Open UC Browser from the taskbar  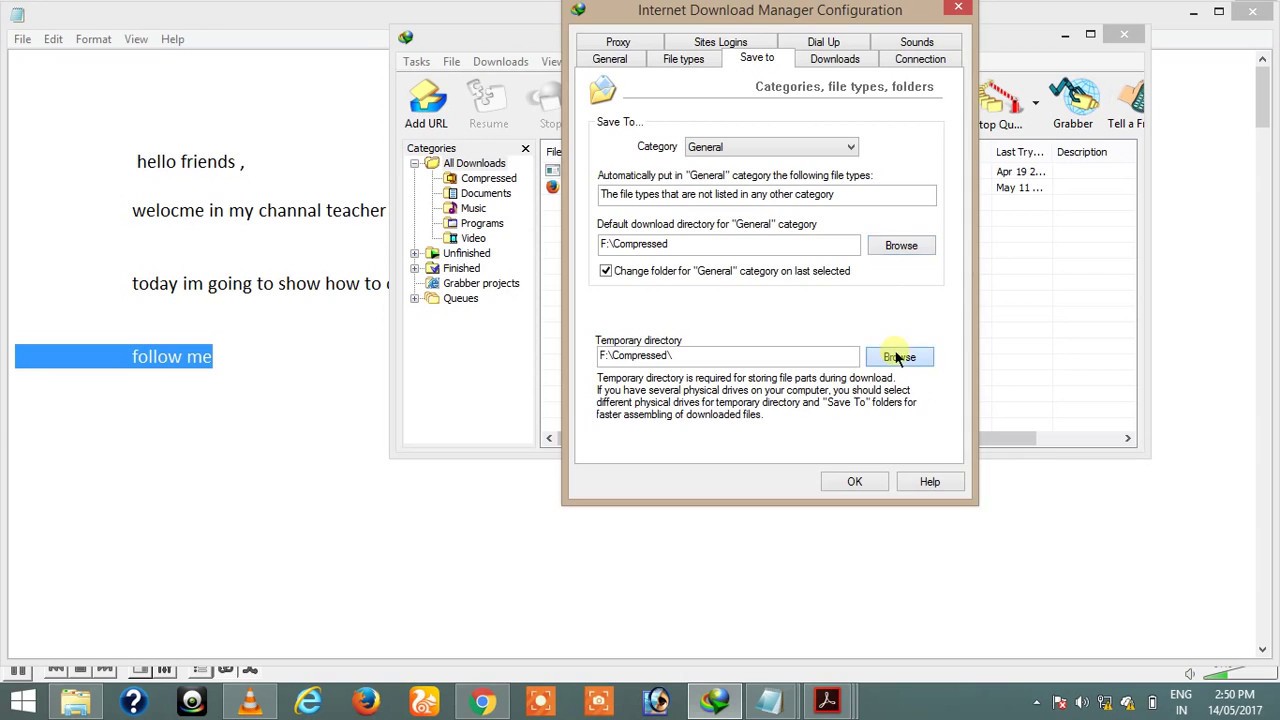pyautogui.click(x=424, y=701)
